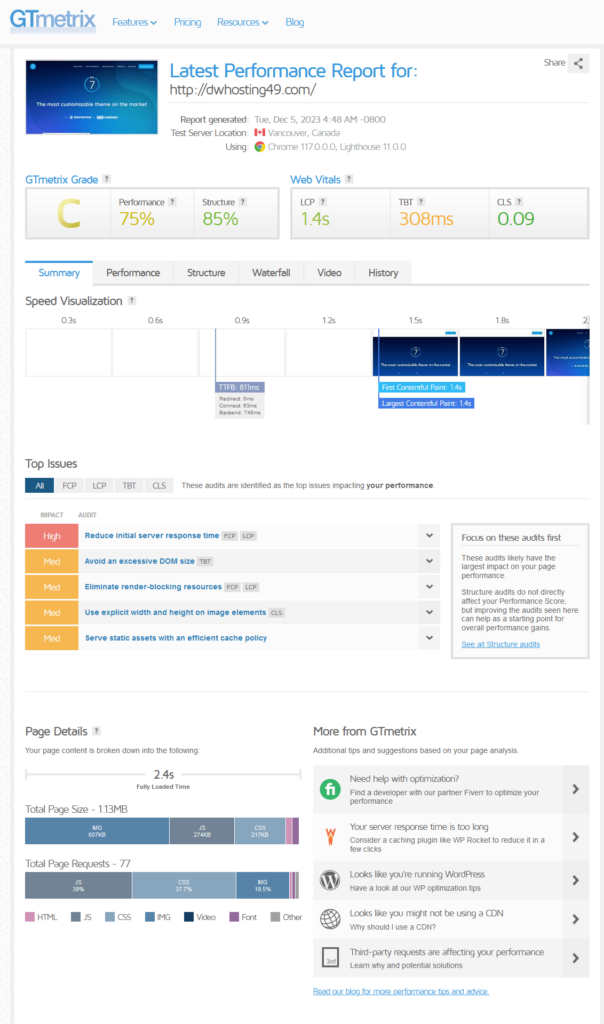The height and width of the screenshot is (1024, 604).
Task: Go to the Pricing page
Action: [x=187, y=22]
